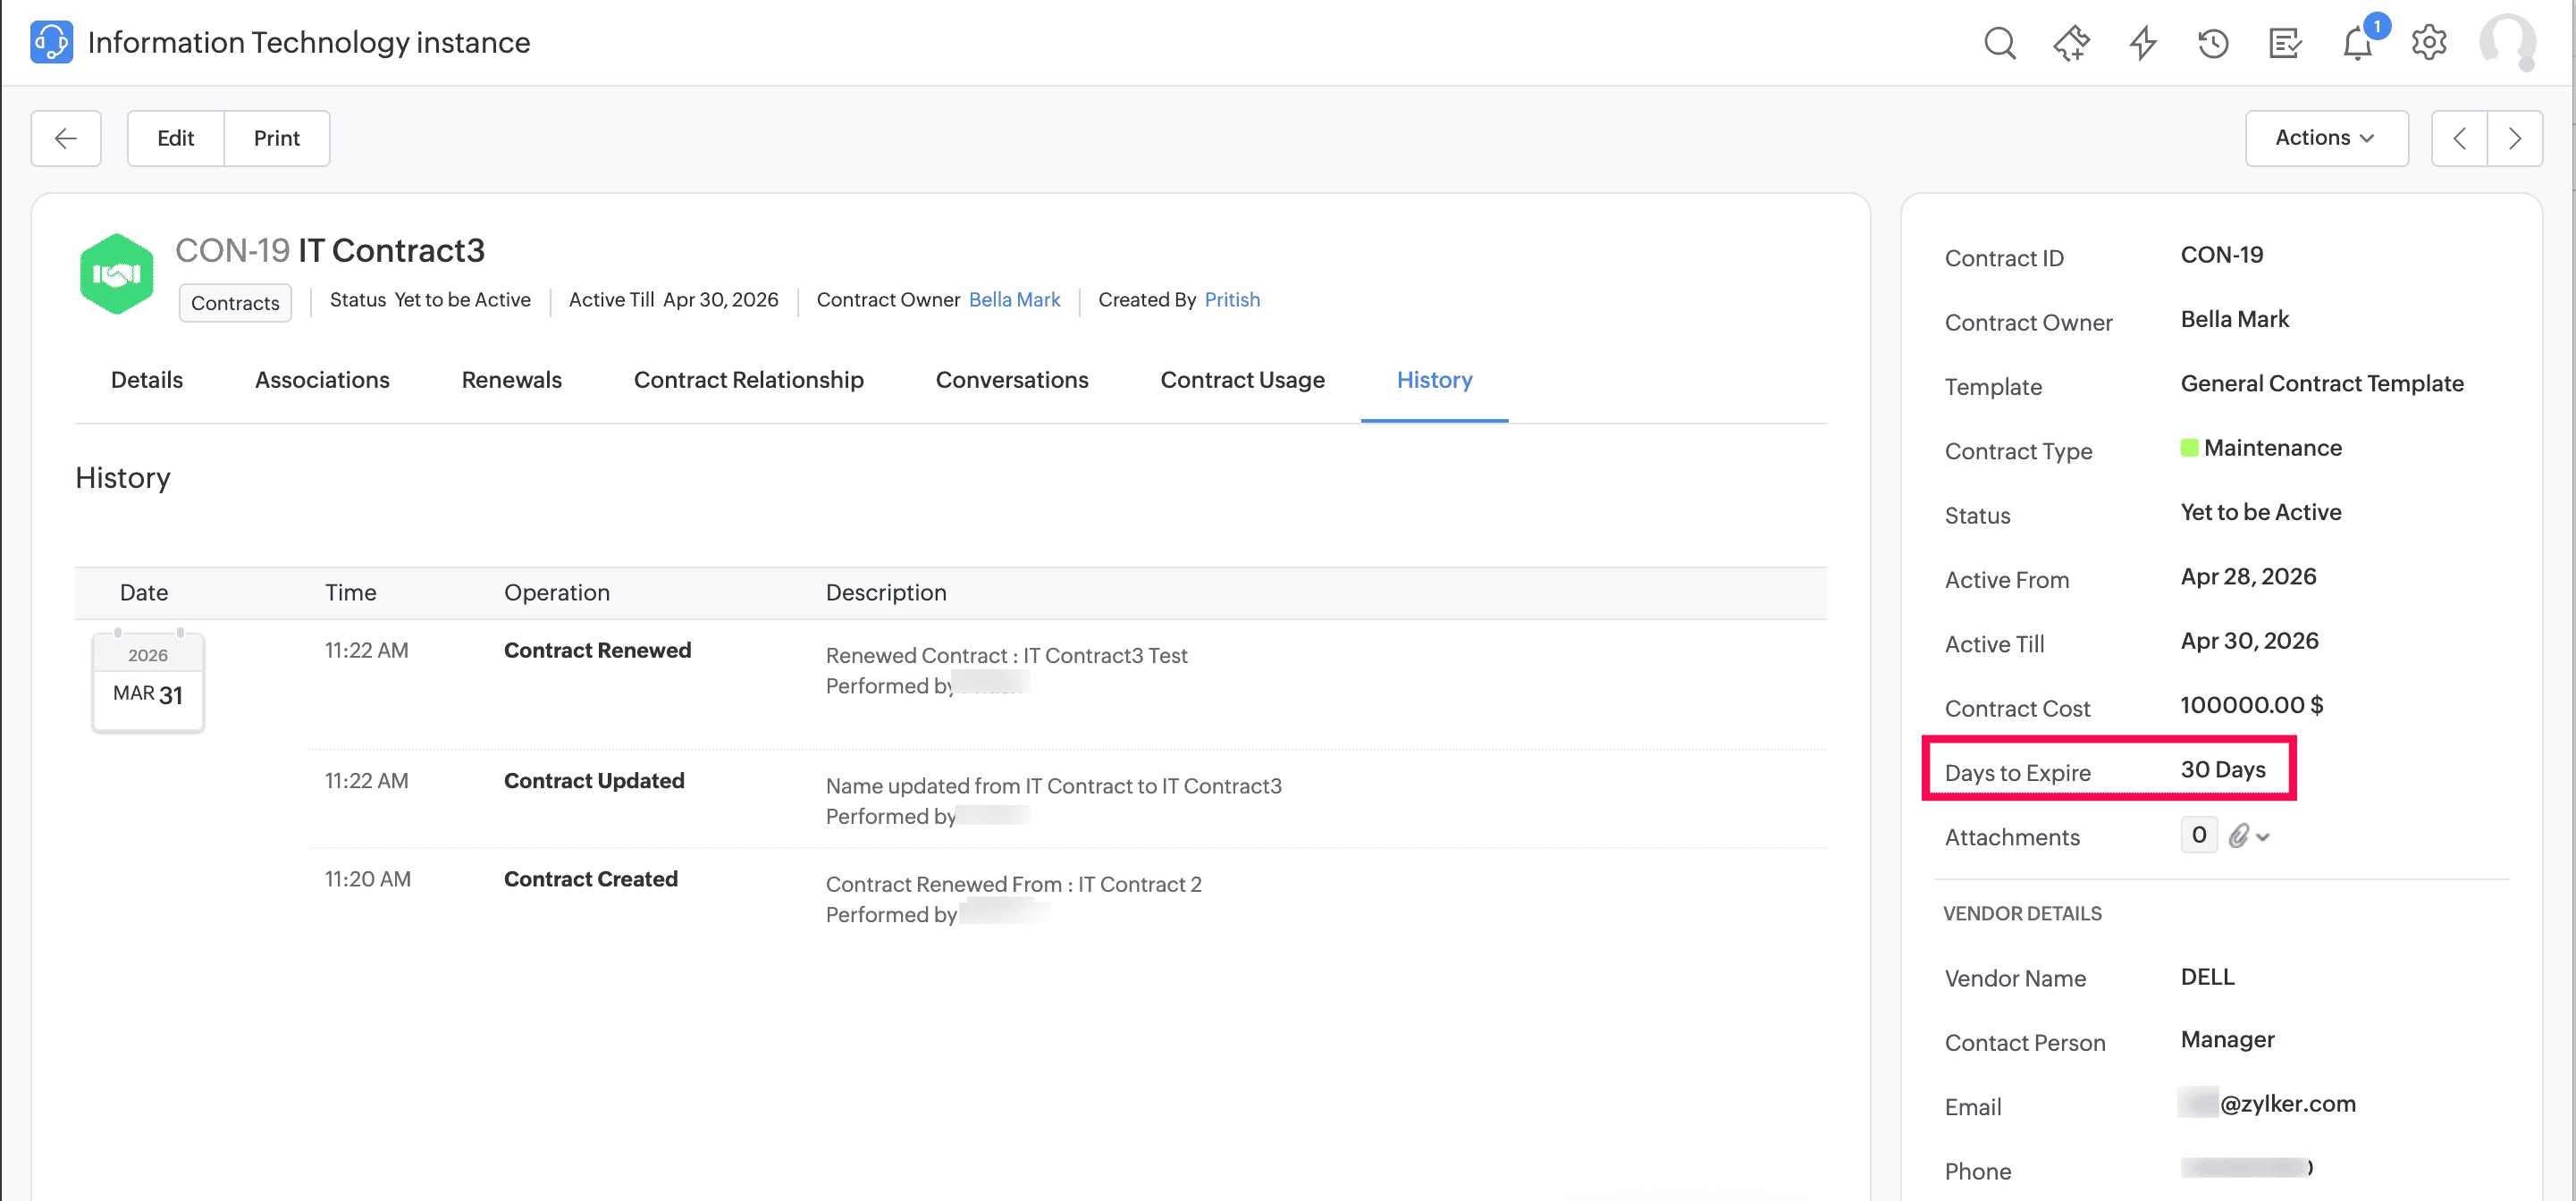Open the recent history clock icon
Viewport: 2576px width, 1201px height.
click(2213, 43)
